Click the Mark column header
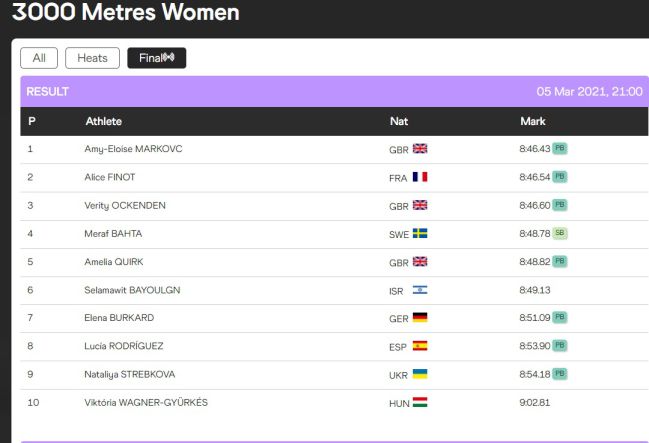649x443 pixels. [533, 121]
